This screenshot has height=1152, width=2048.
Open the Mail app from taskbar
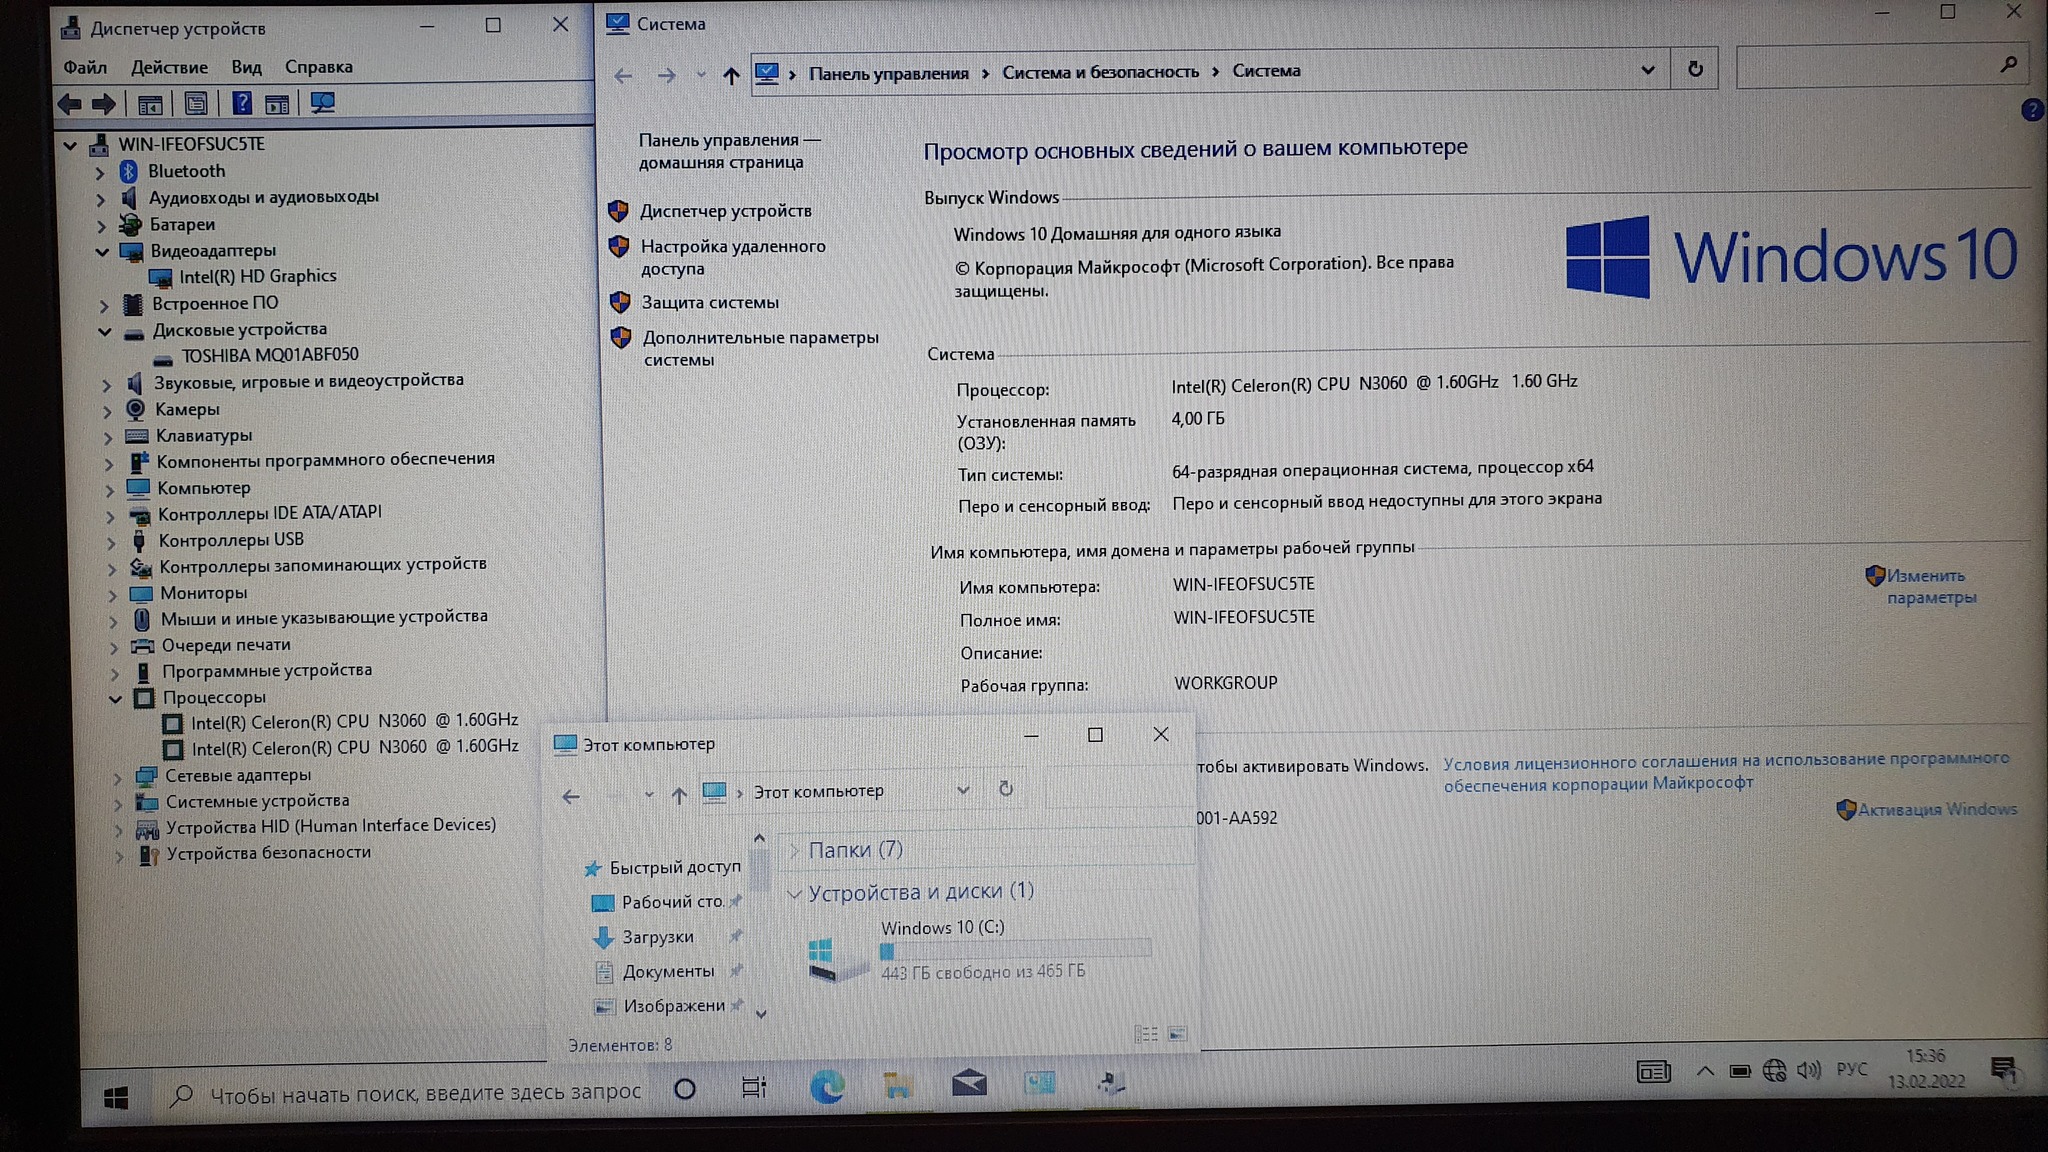[968, 1084]
